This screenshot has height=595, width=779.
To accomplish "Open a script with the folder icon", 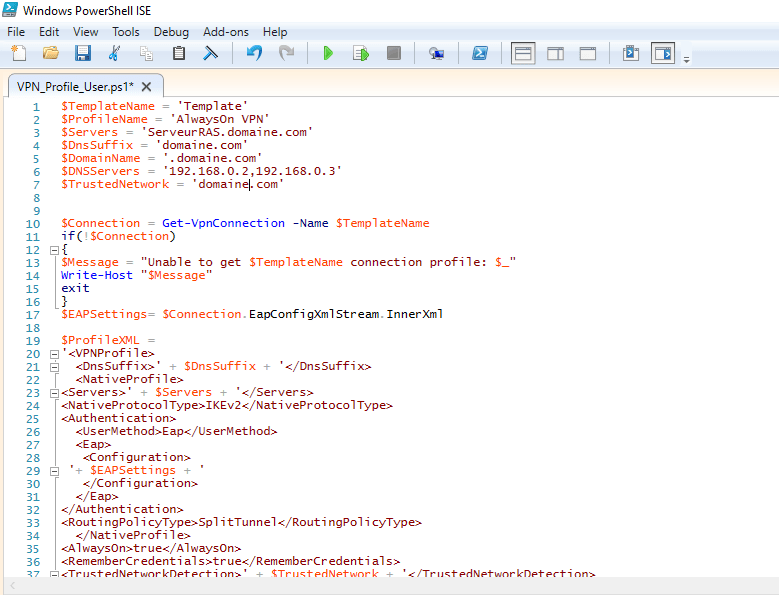I will coord(51,53).
